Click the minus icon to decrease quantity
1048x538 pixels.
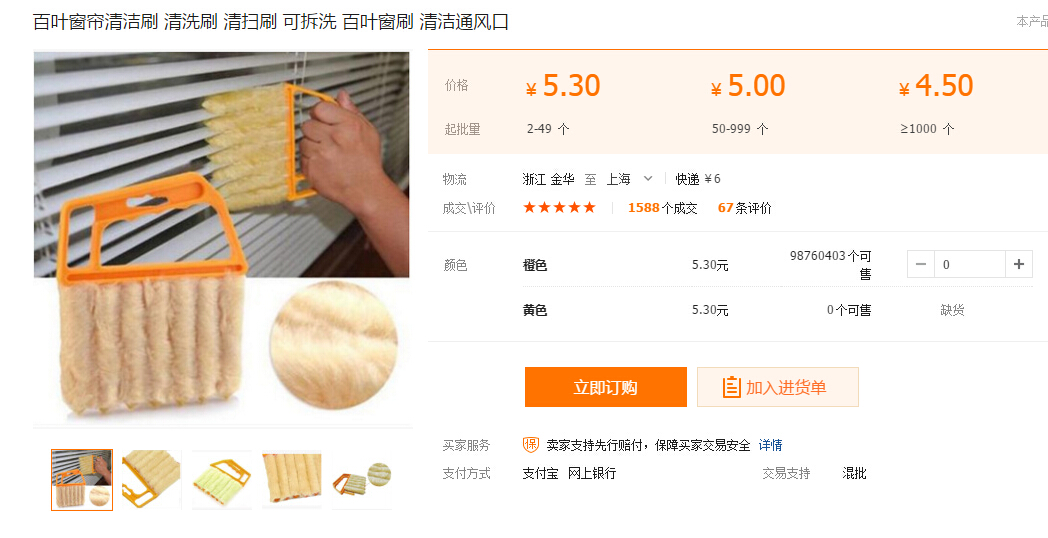pyautogui.click(x=920, y=264)
